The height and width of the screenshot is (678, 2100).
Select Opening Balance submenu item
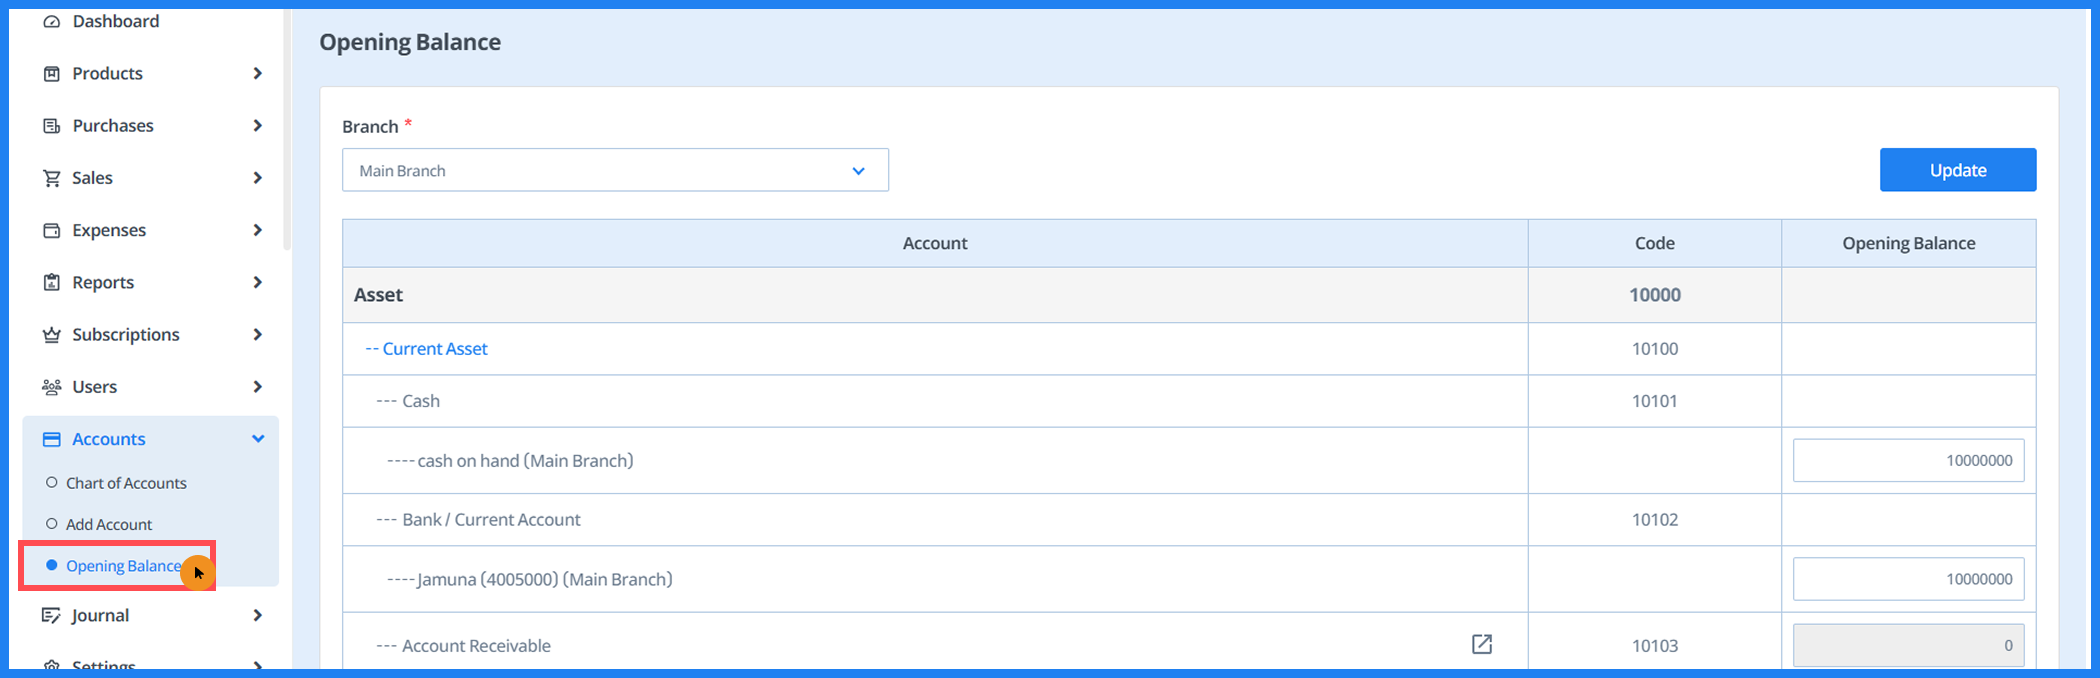[x=122, y=566]
